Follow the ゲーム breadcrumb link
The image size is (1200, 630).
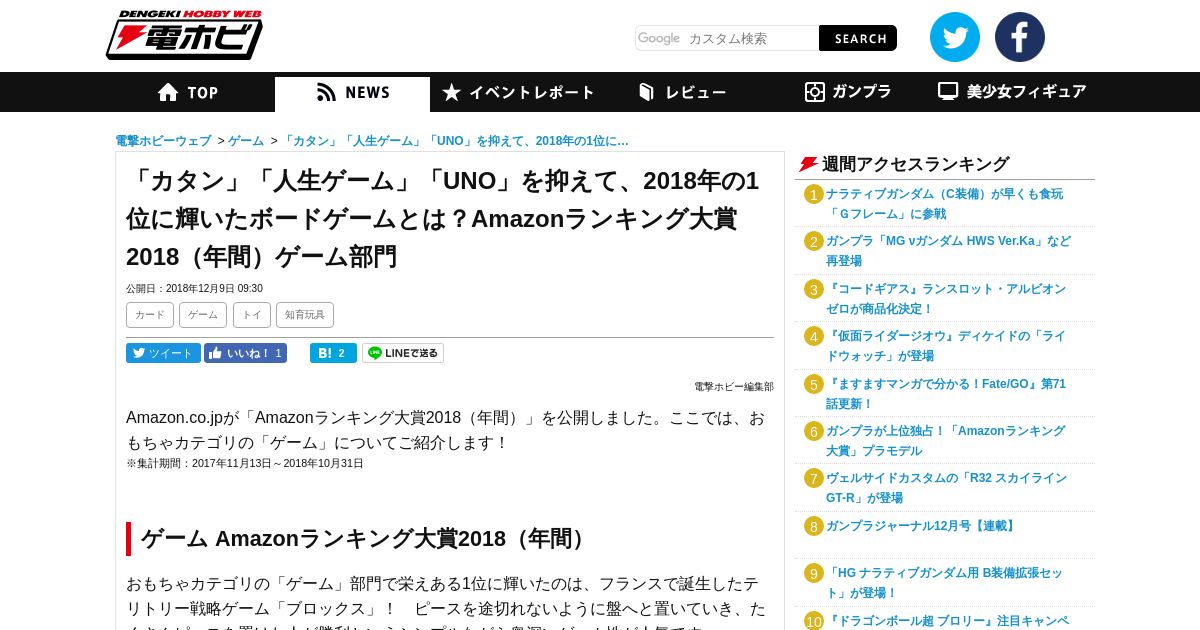246,141
